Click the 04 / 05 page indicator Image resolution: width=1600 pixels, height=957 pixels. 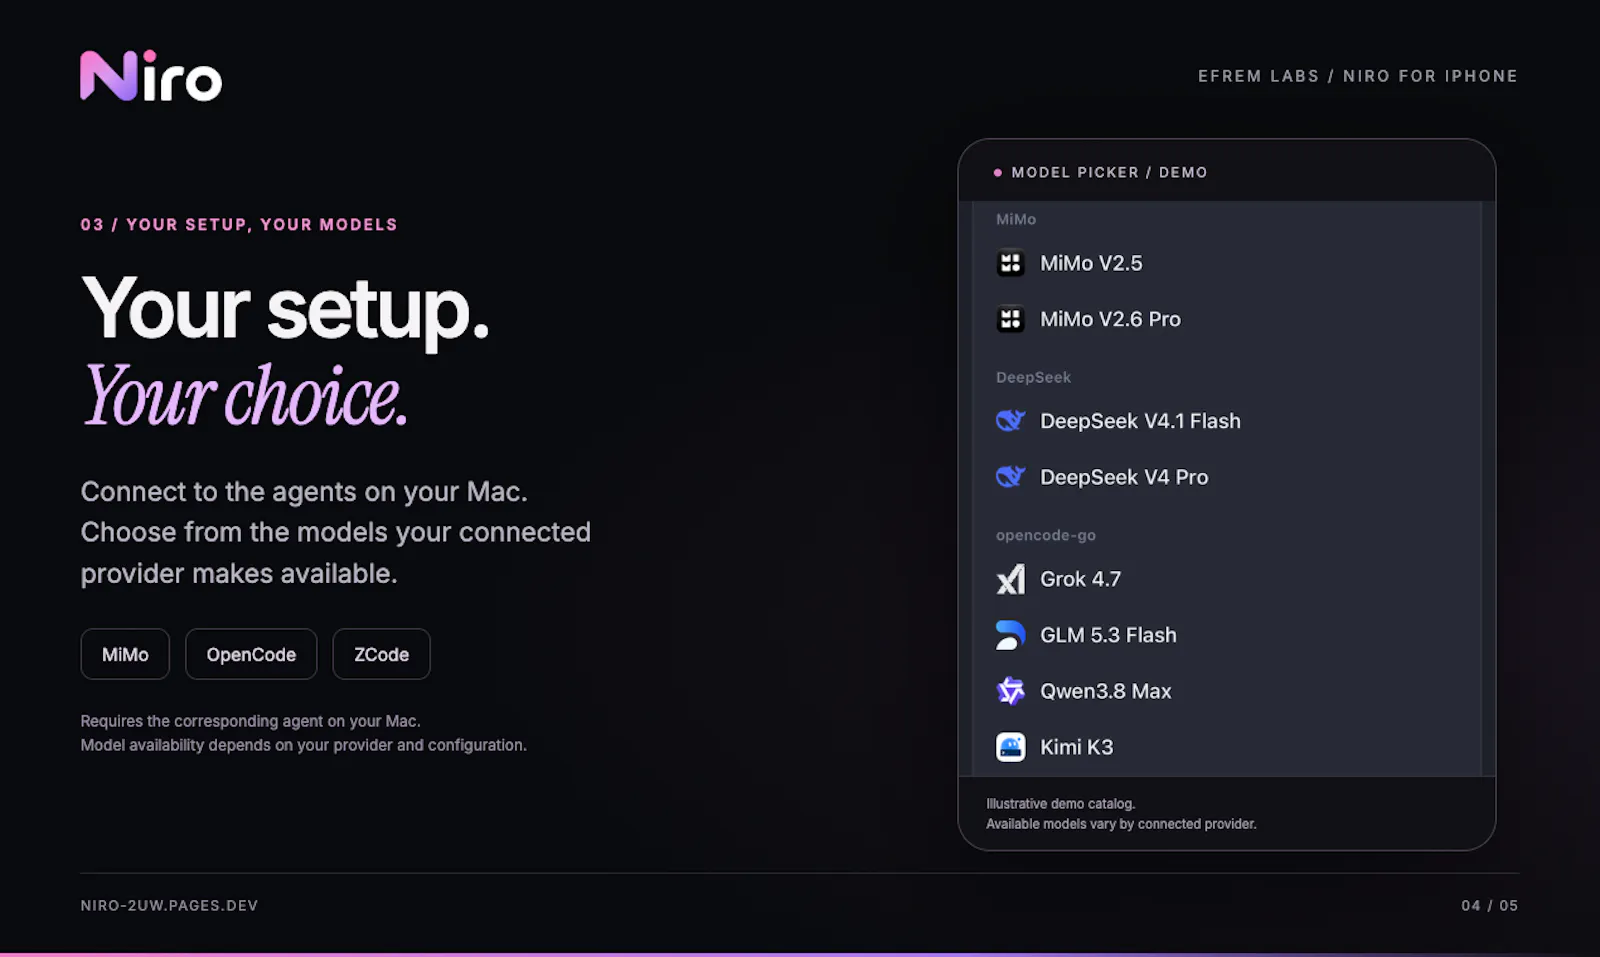1490,906
